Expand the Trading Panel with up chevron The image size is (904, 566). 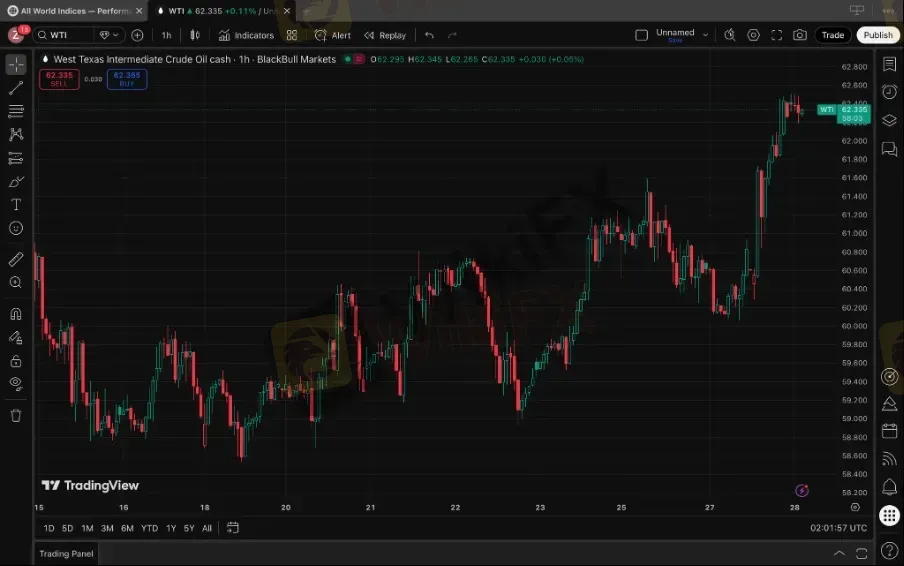(839, 553)
